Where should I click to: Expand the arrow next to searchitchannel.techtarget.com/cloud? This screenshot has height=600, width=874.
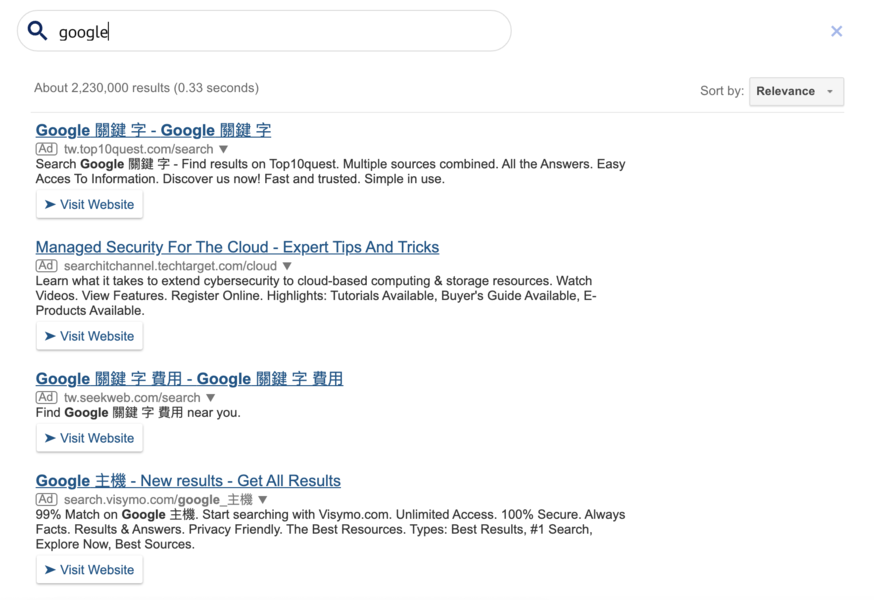pos(287,266)
